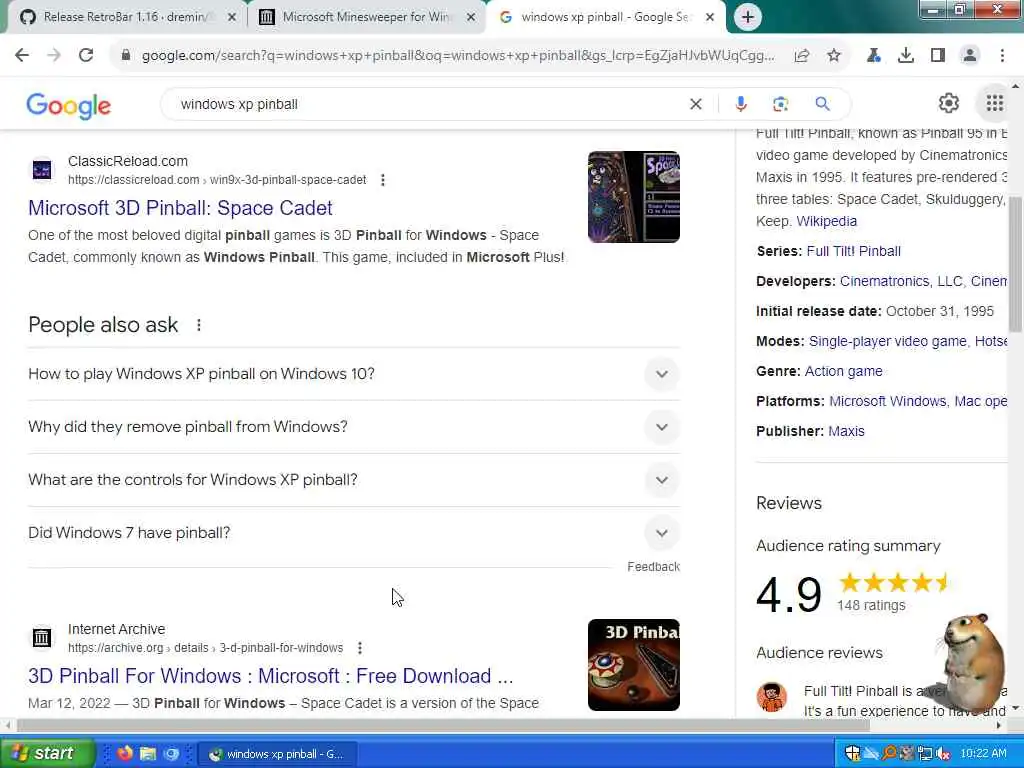Focus the Google search input field
The image size is (1024, 768).
tap(428, 104)
